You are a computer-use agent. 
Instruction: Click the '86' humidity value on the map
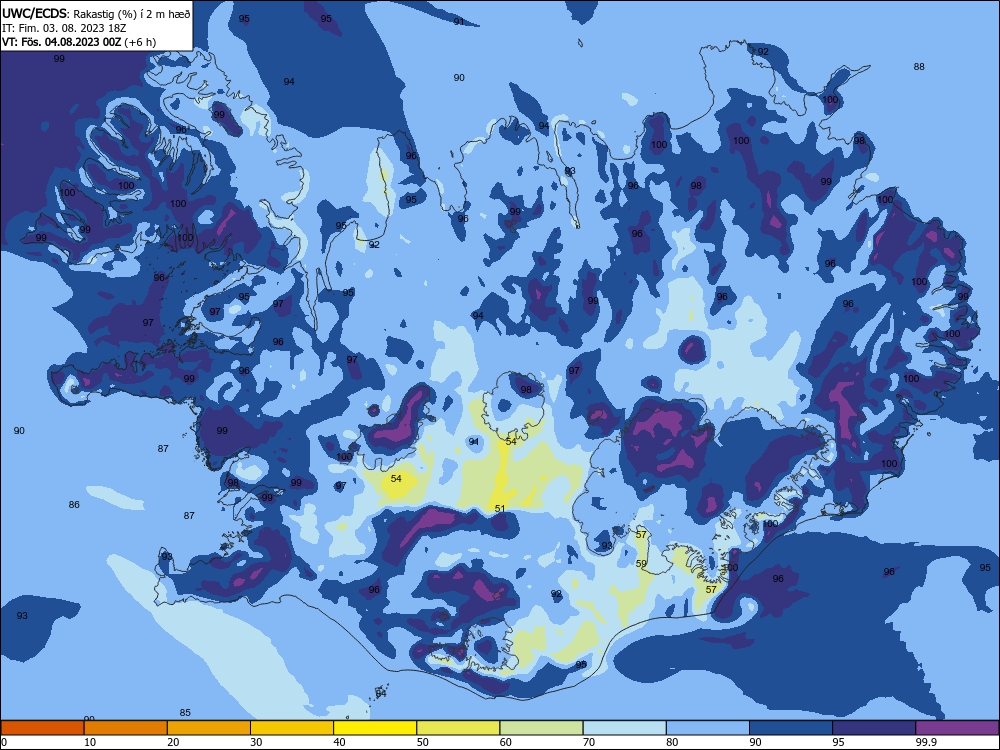click(x=74, y=504)
